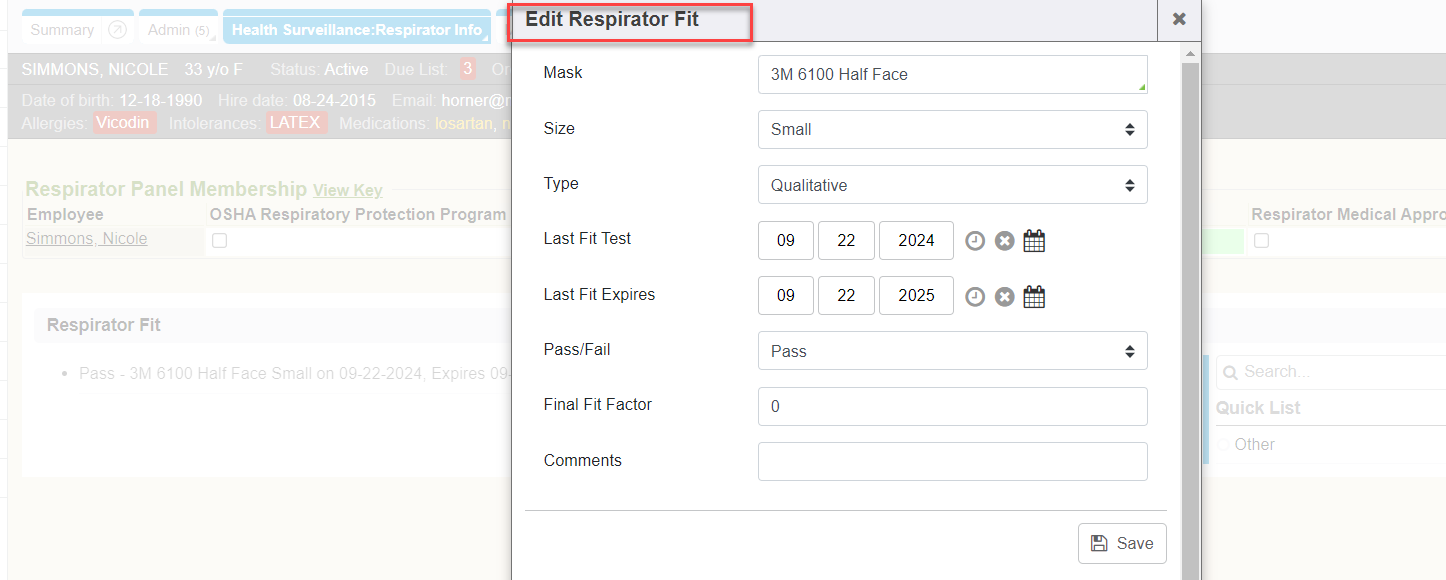This screenshot has width=1446, height=580.
Task: Select the Other quick list radio option
Action: pos(1222,445)
